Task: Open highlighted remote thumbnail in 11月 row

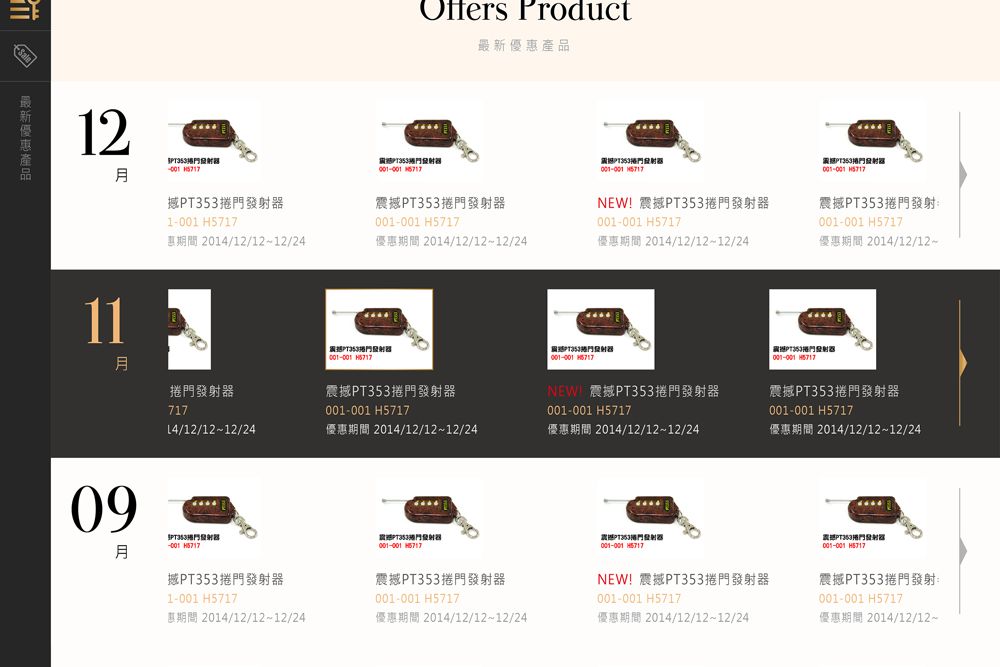Action: pos(379,329)
